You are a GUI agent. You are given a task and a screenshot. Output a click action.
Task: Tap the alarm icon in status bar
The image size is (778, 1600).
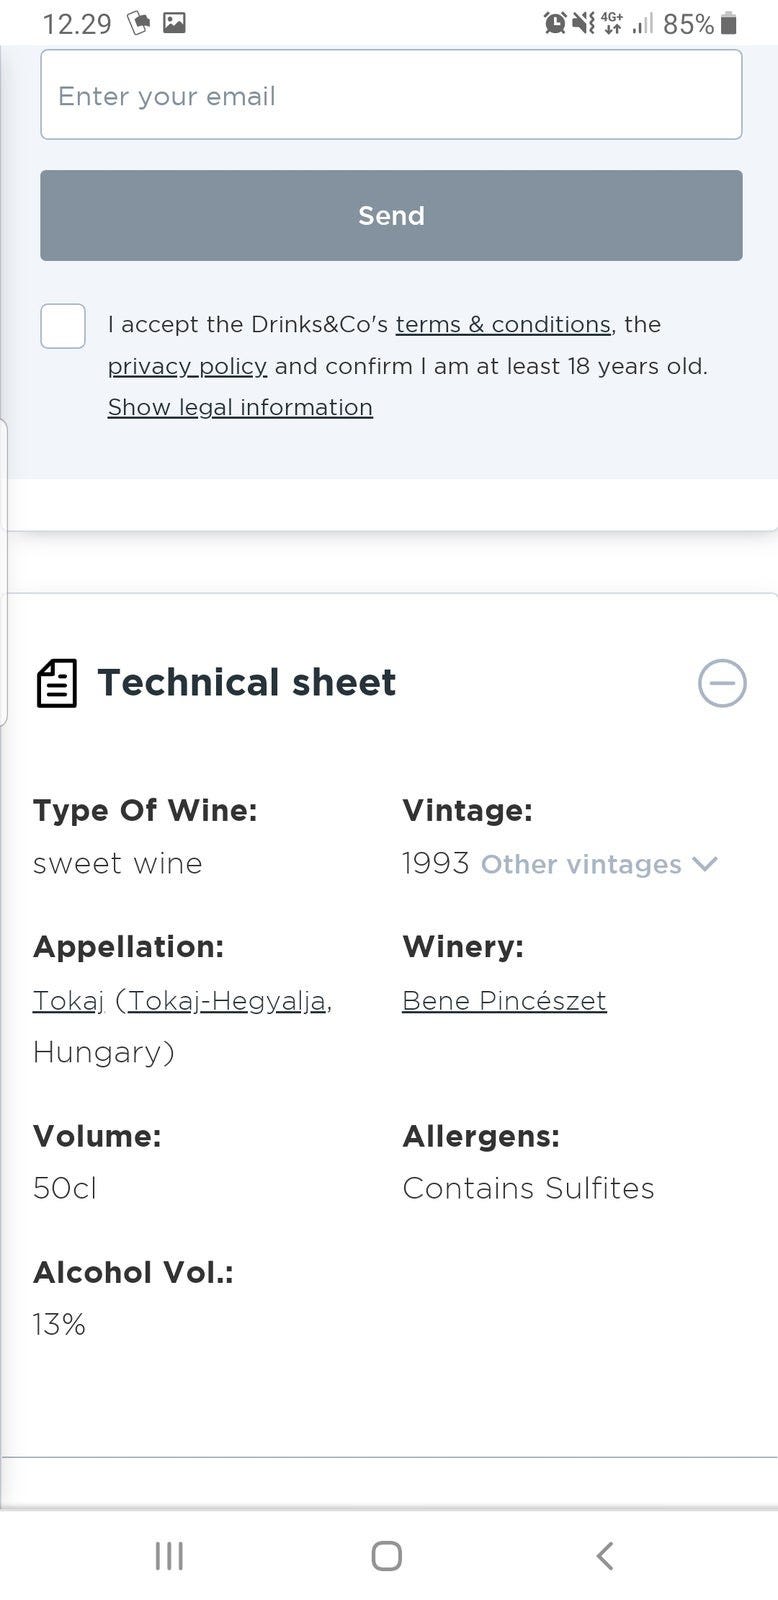[x=555, y=23]
